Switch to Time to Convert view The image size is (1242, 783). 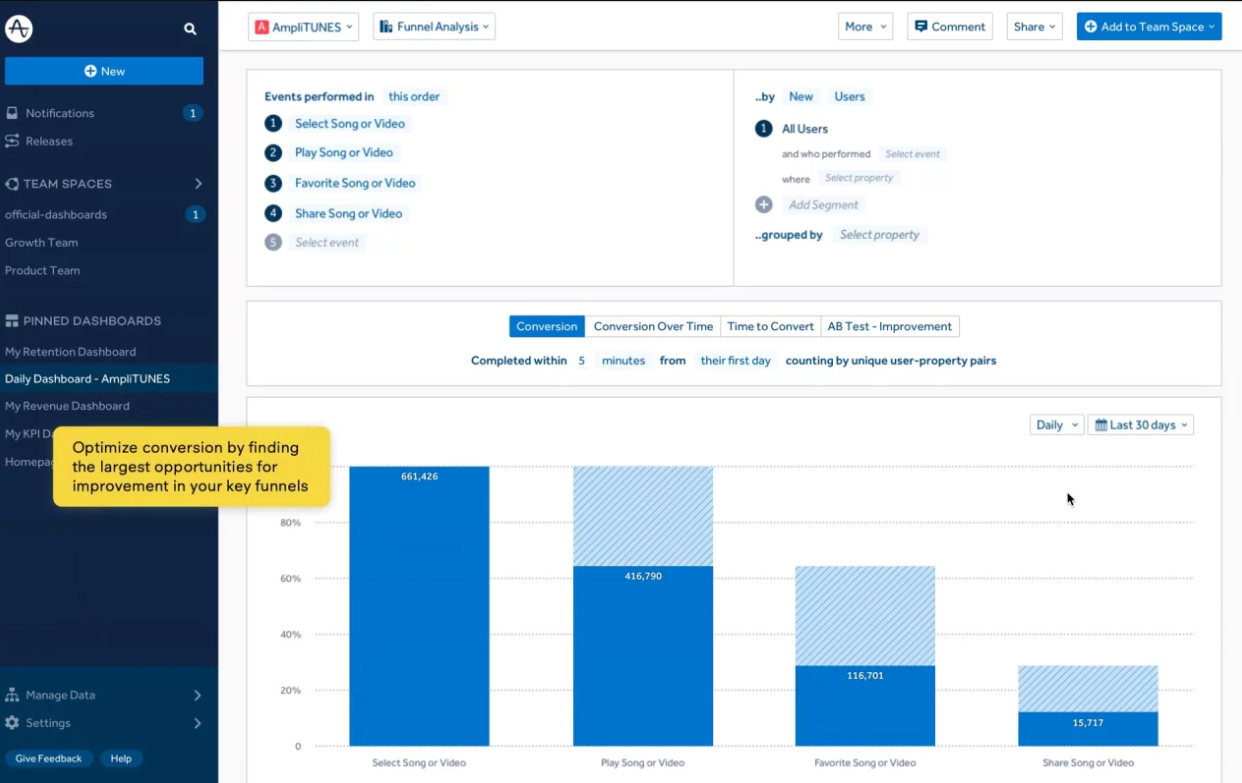[x=770, y=326]
